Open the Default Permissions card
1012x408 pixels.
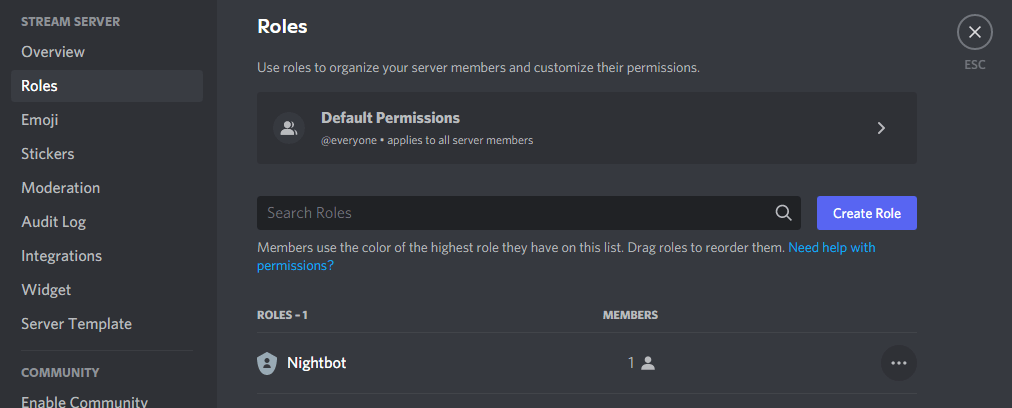pyautogui.click(x=587, y=128)
